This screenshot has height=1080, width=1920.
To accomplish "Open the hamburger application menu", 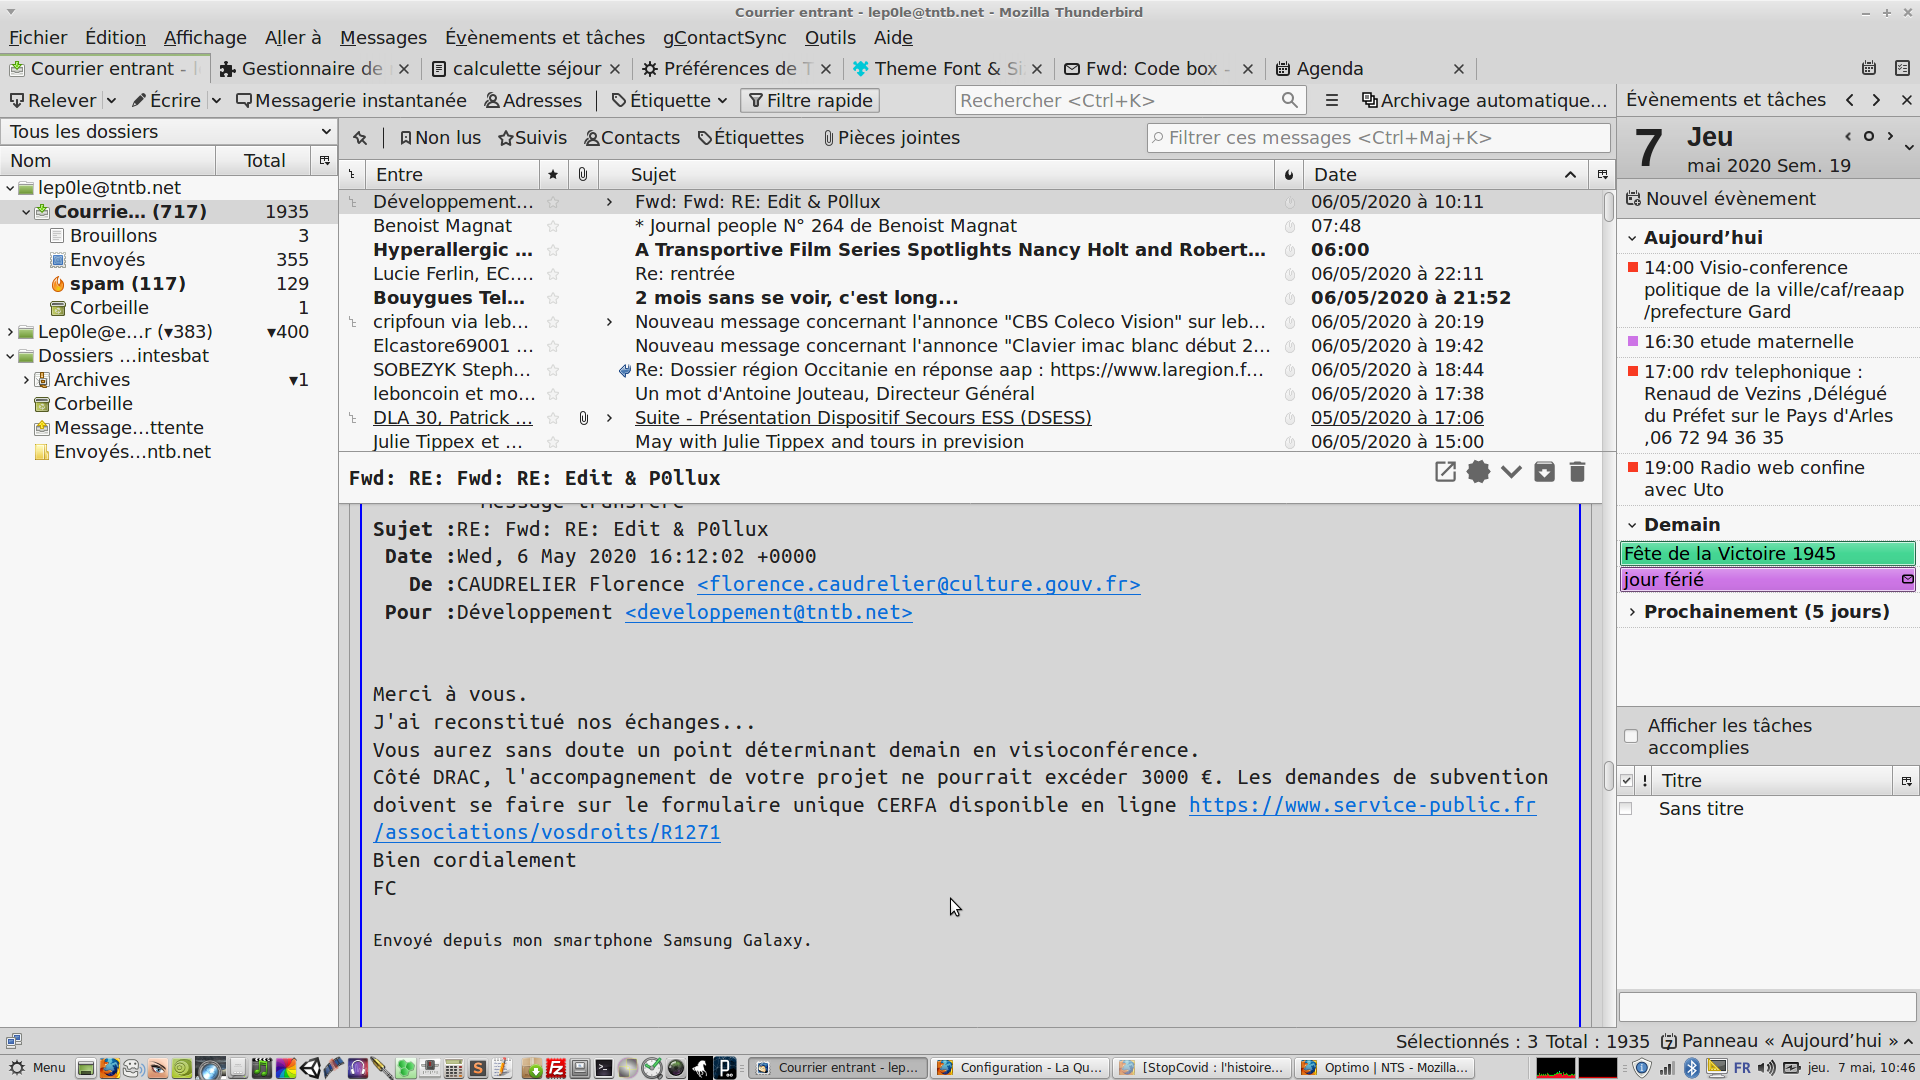I will 1332,100.
